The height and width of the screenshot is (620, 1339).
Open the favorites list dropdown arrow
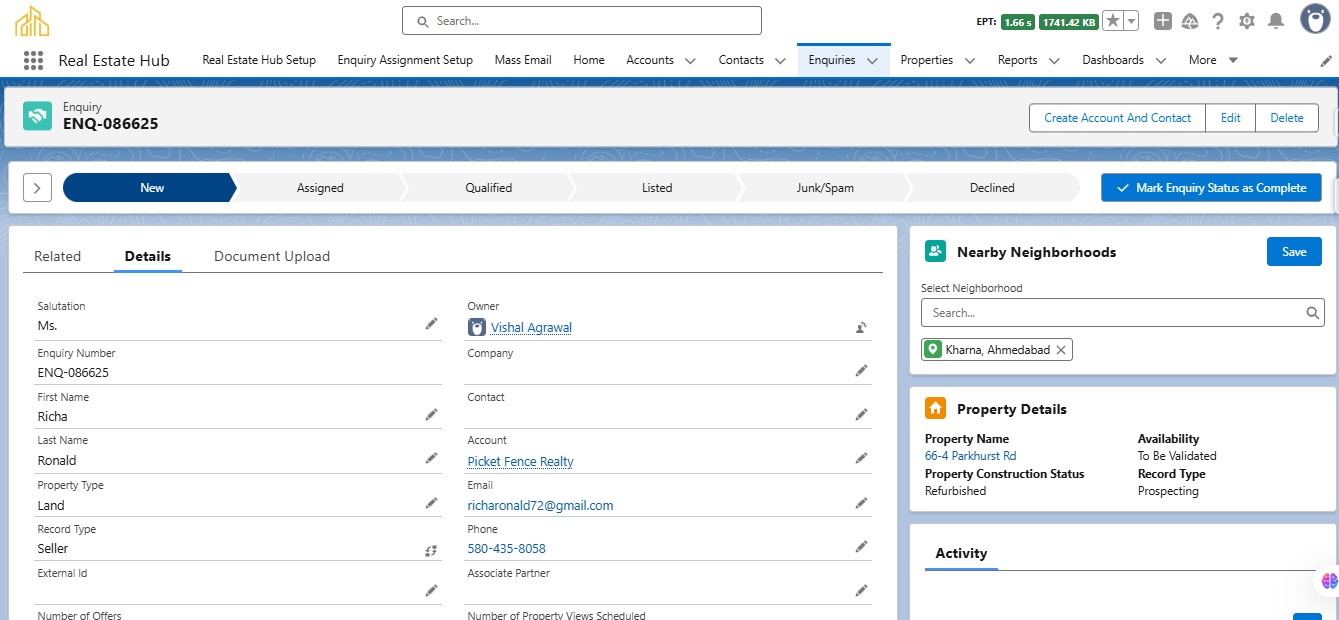tap(1131, 21)
